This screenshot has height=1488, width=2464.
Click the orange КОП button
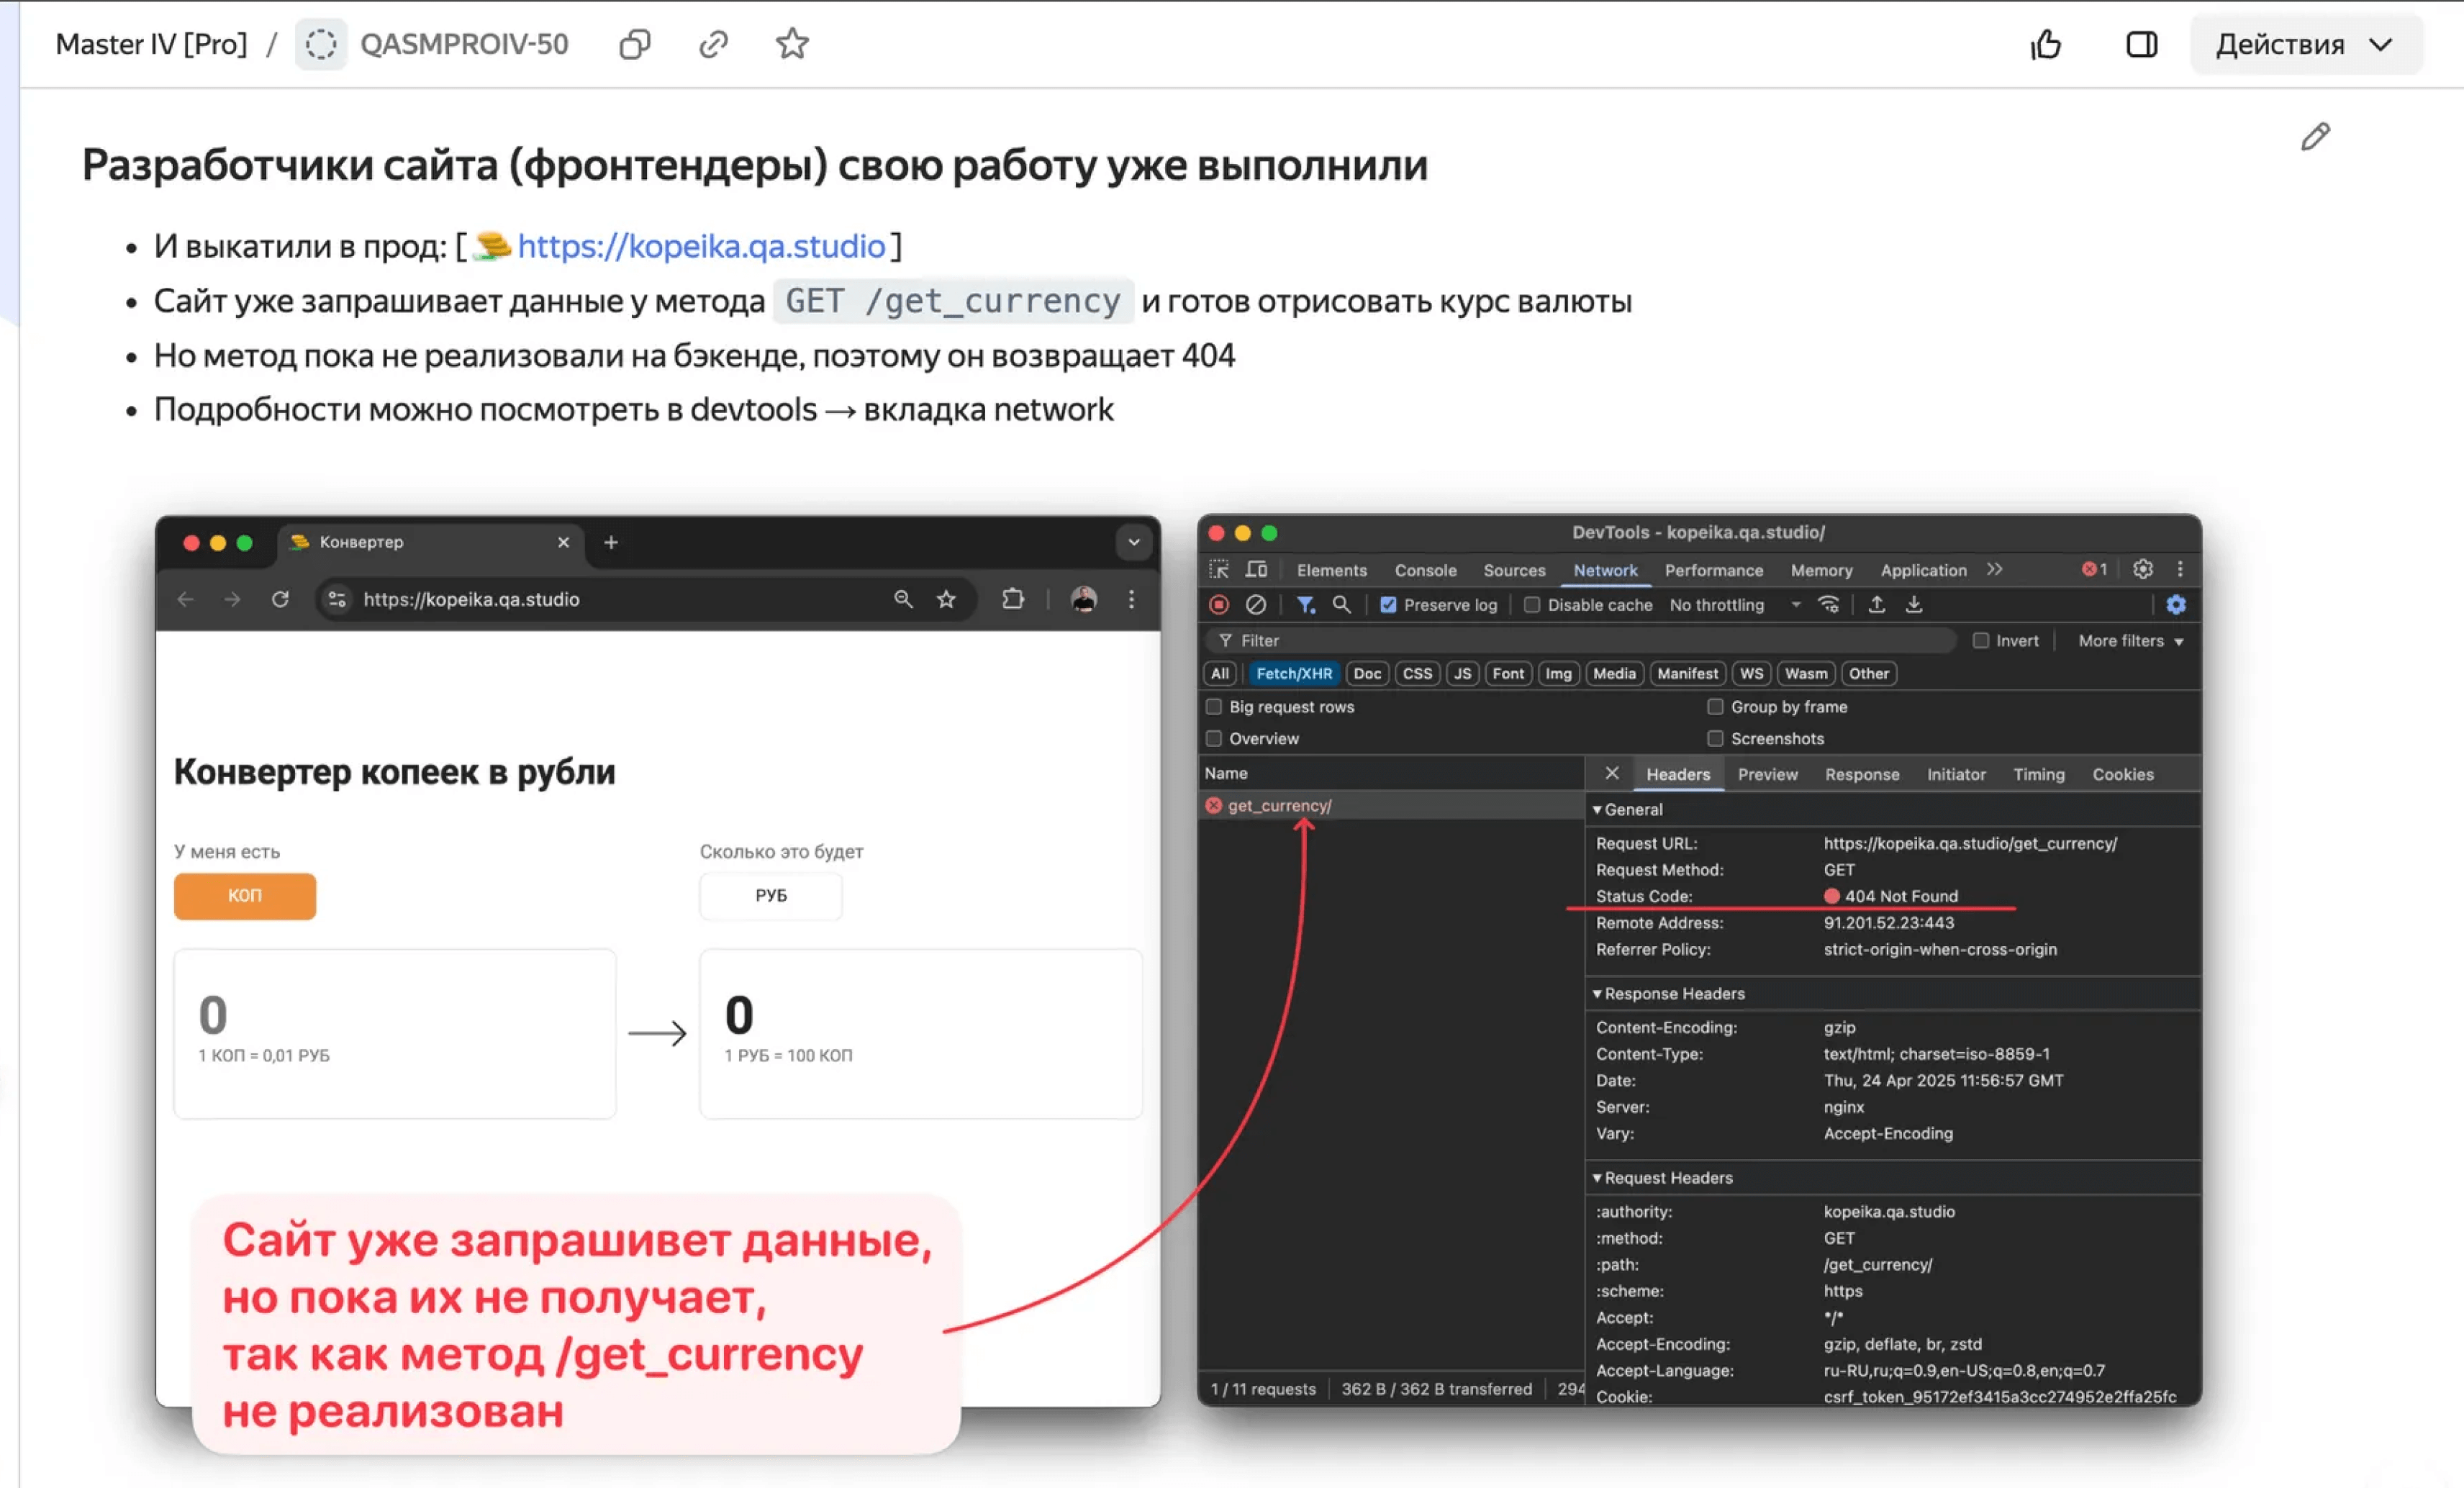tap(245, 896)
